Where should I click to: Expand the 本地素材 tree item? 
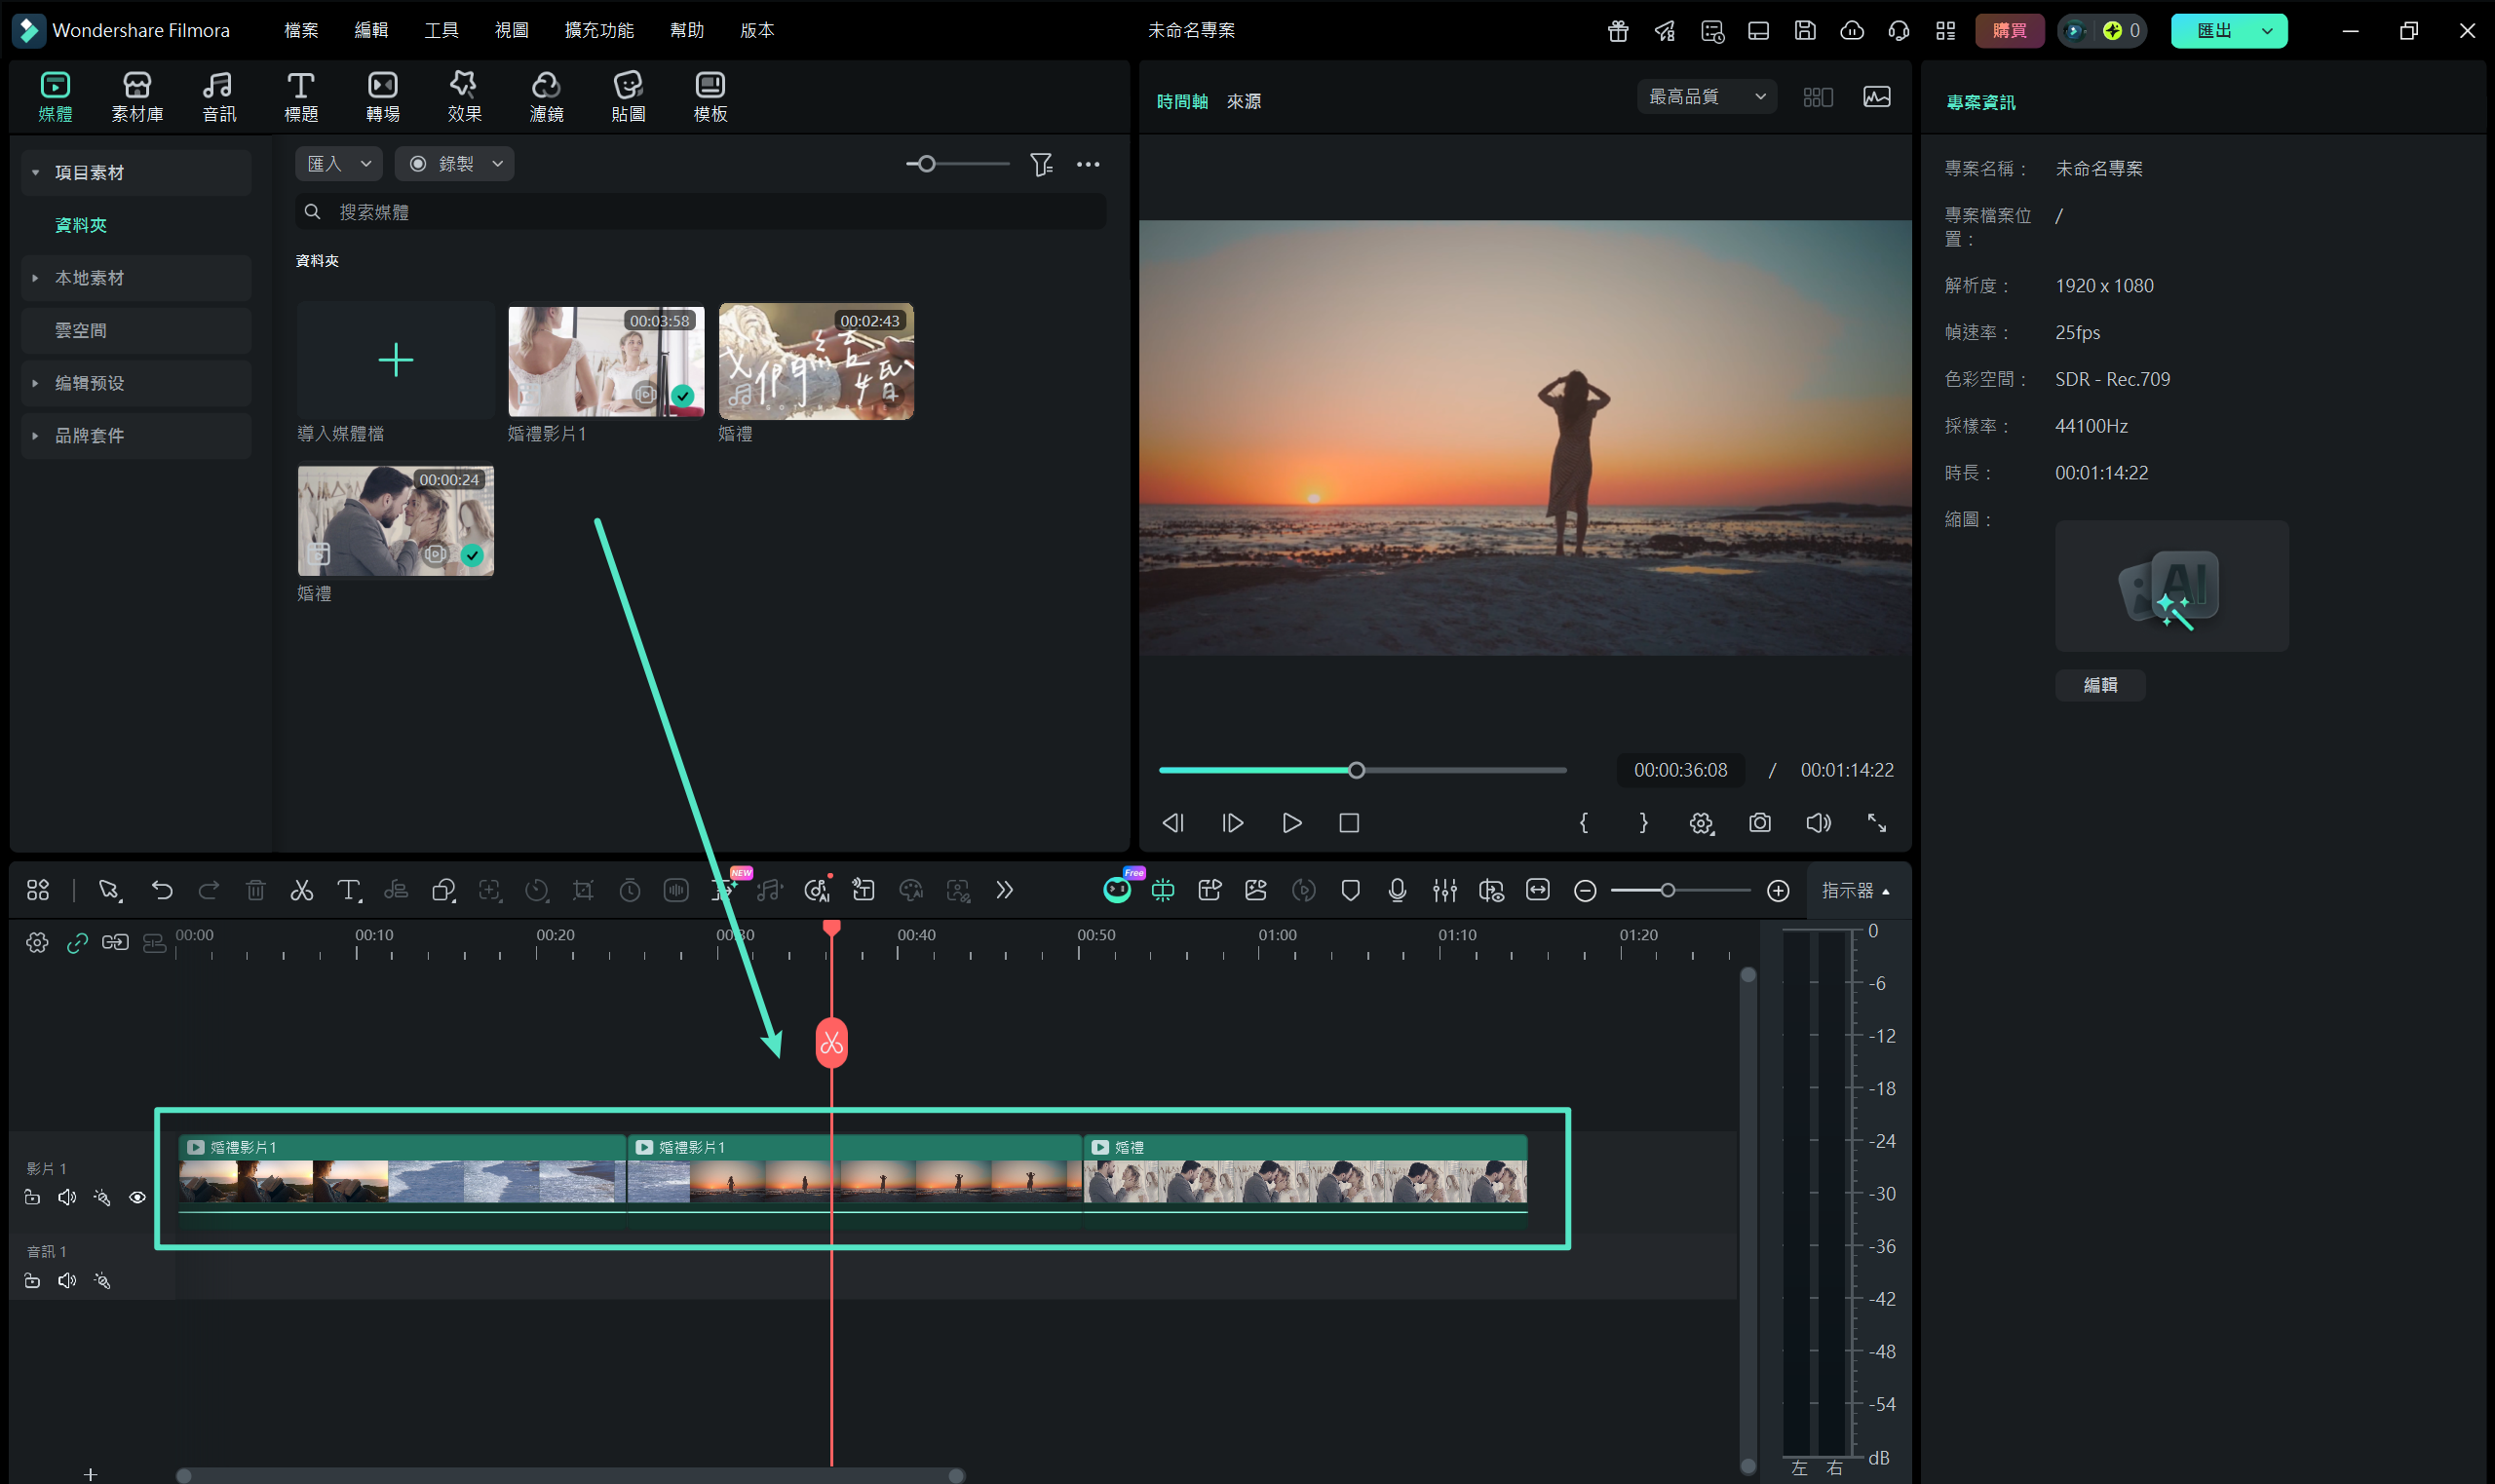tap(35, 278)
